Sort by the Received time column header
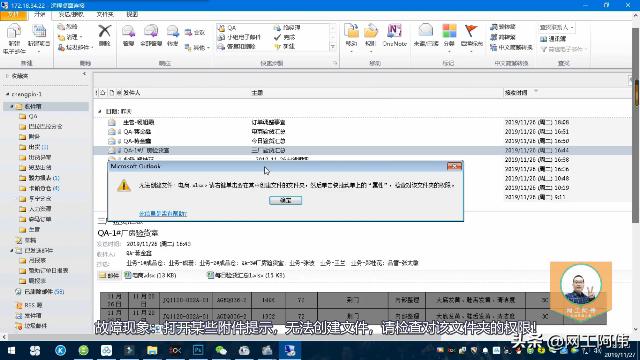The image size is (640, 360). pos(516,93)
